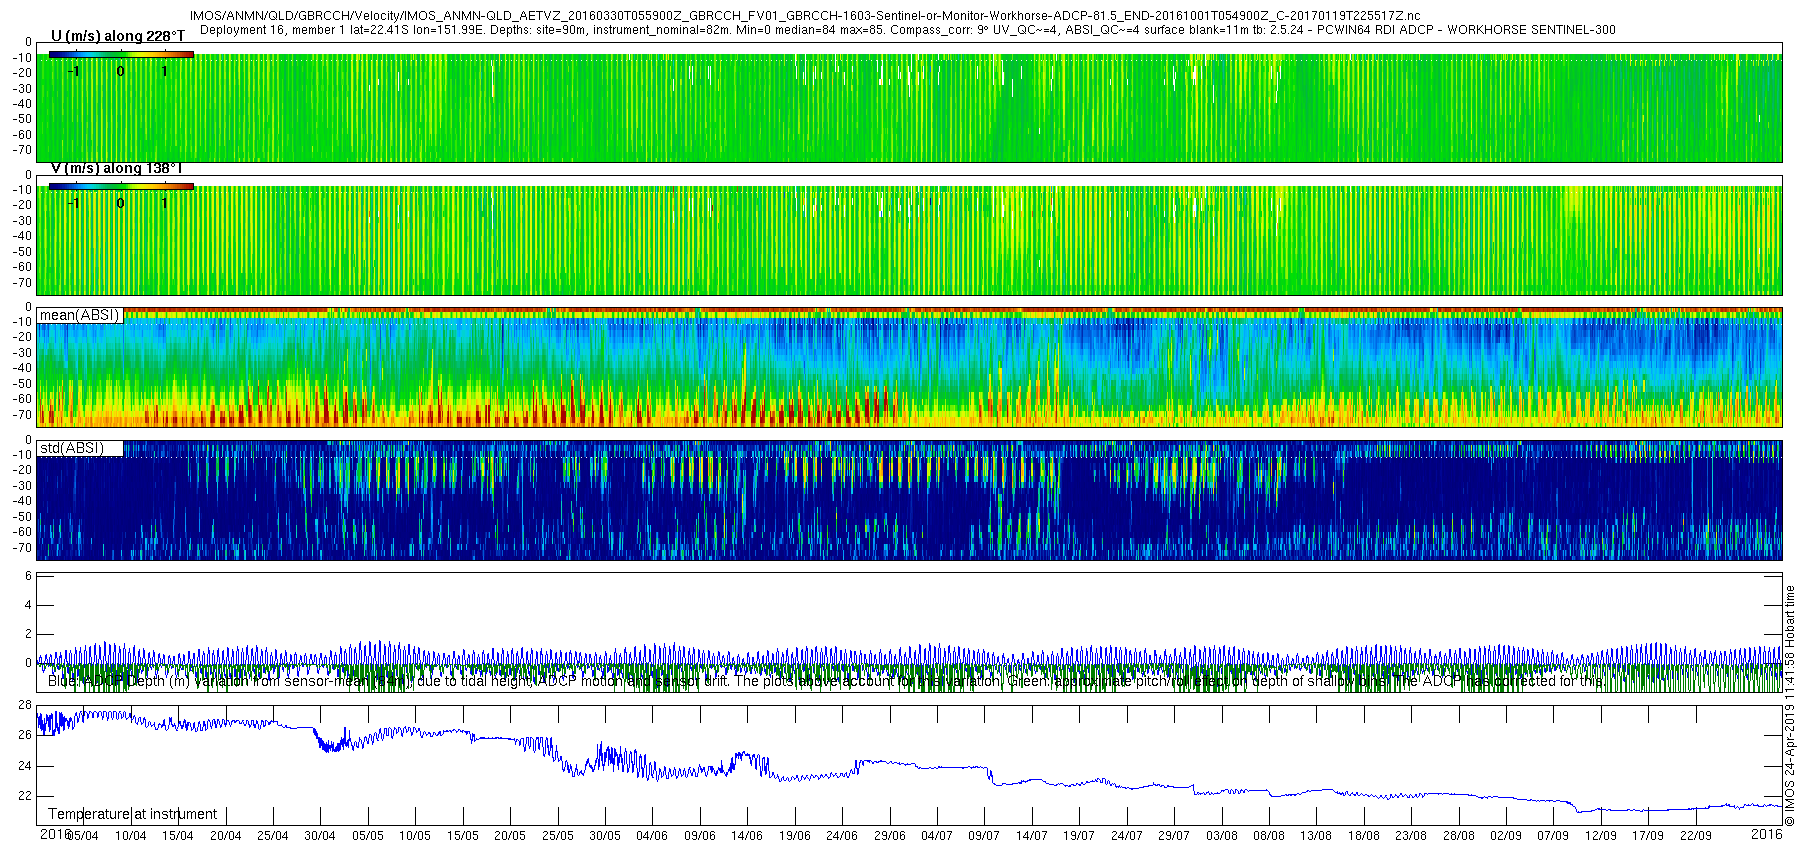Click the 24 tick on temperature axis
1800x850 pixels.
pos(25,766)
